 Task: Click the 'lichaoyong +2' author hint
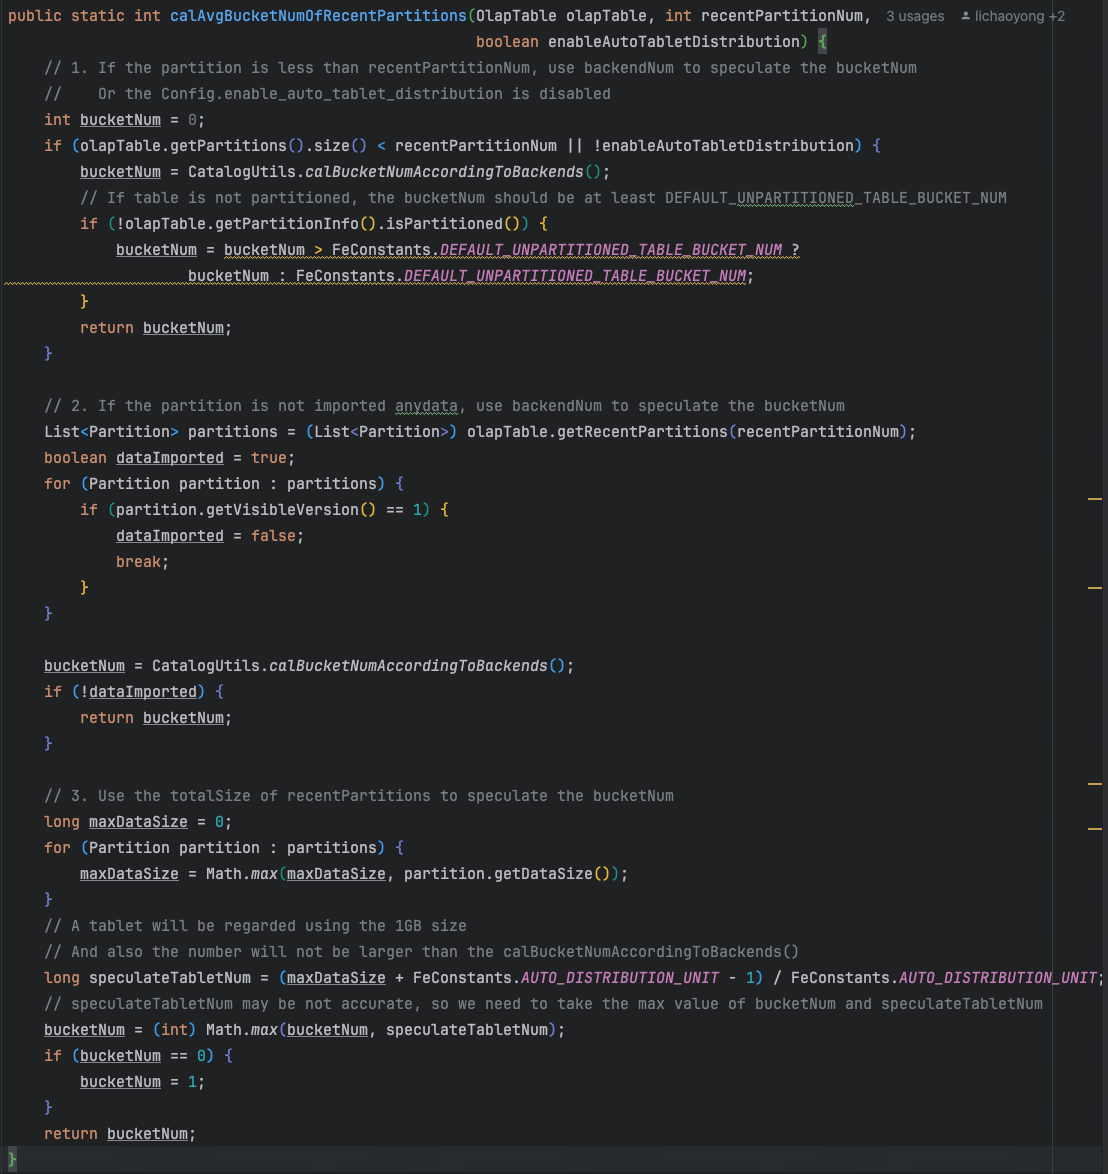(x=1019, y=16)
